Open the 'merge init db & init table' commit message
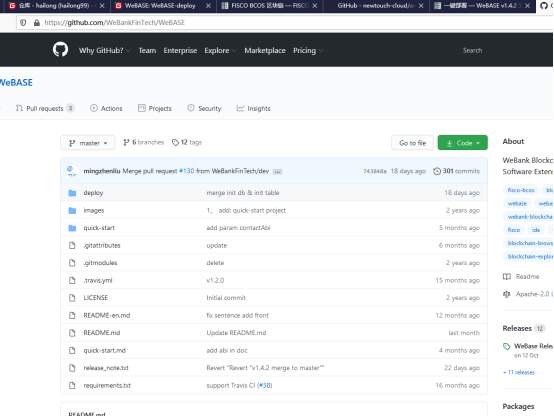 [x=243, y=193]
